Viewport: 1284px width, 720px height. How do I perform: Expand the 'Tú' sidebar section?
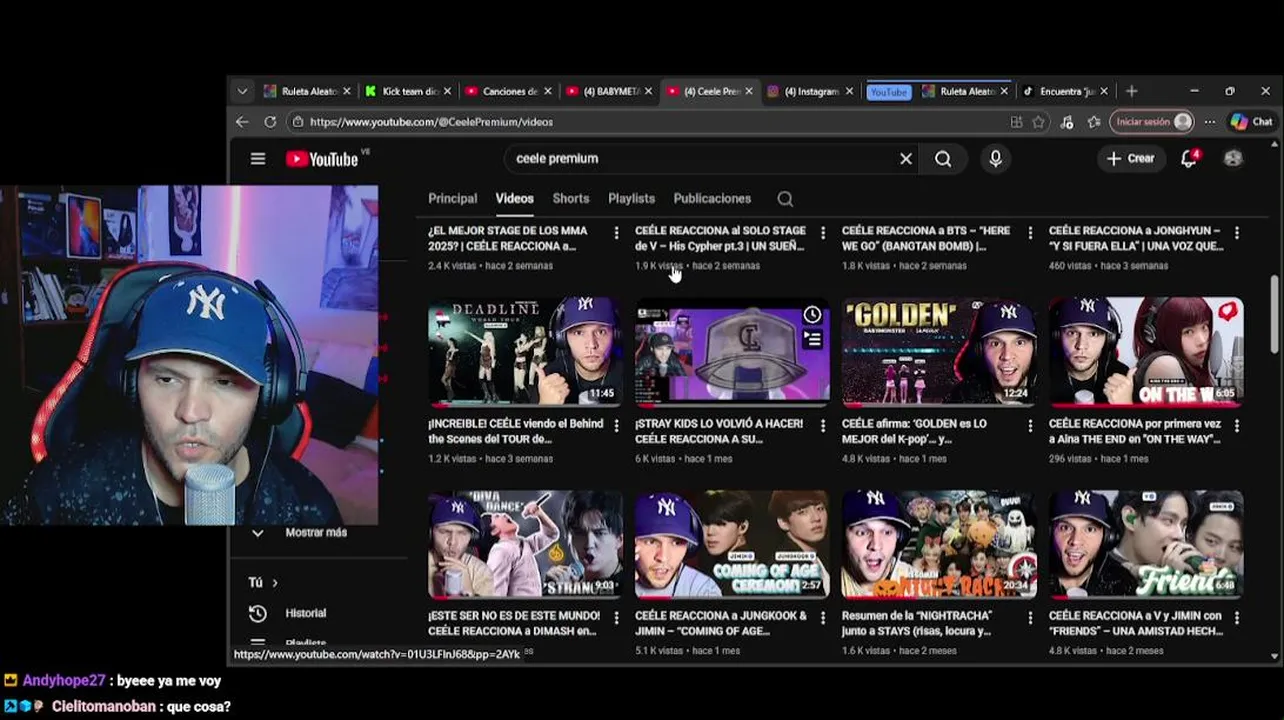point(263,582)
